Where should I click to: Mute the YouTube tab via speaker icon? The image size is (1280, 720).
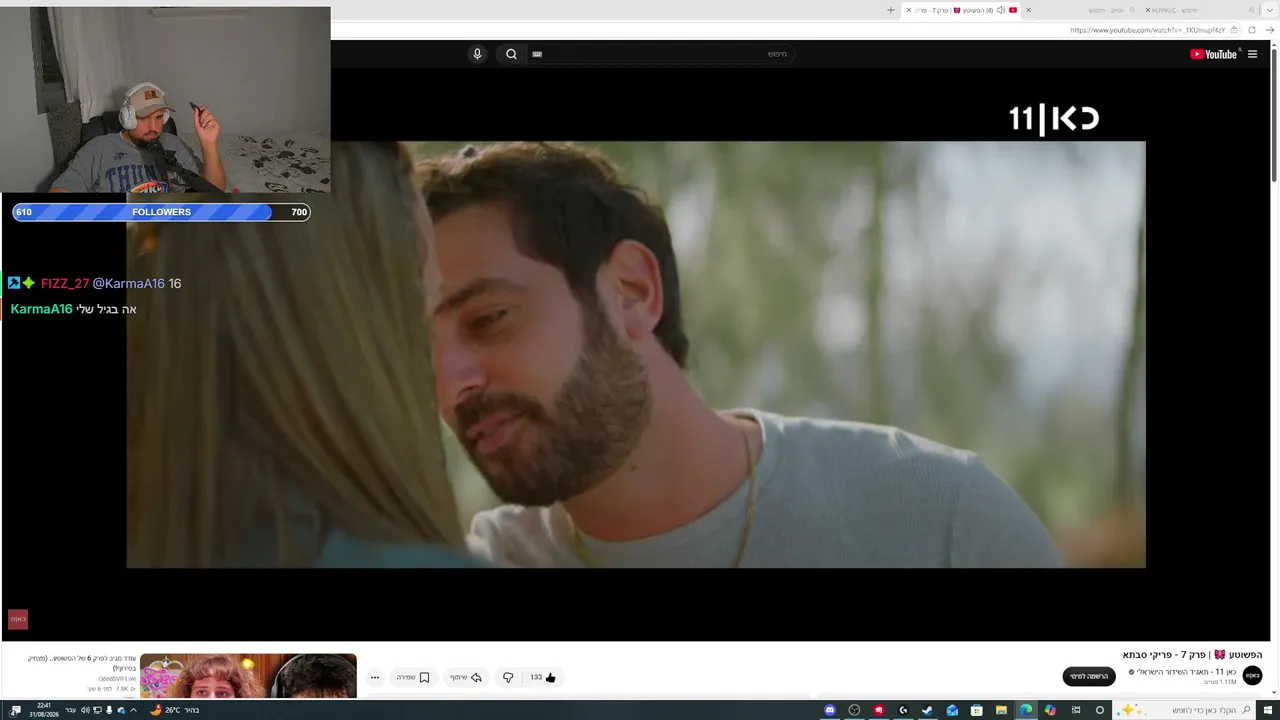click(x=1000, y=10)
